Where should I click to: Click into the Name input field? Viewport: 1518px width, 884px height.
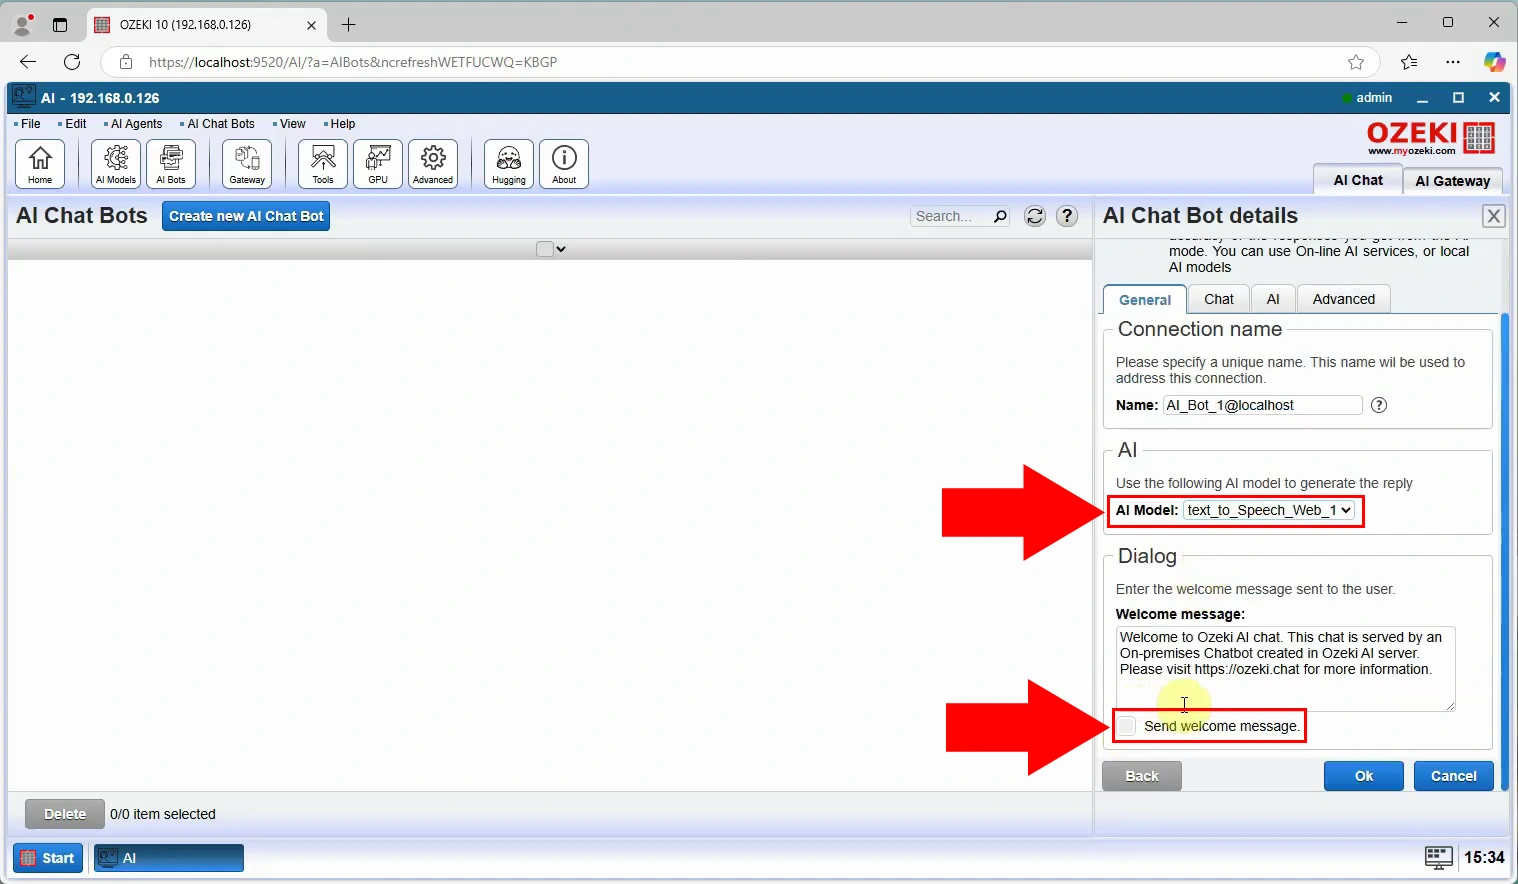1262,405
